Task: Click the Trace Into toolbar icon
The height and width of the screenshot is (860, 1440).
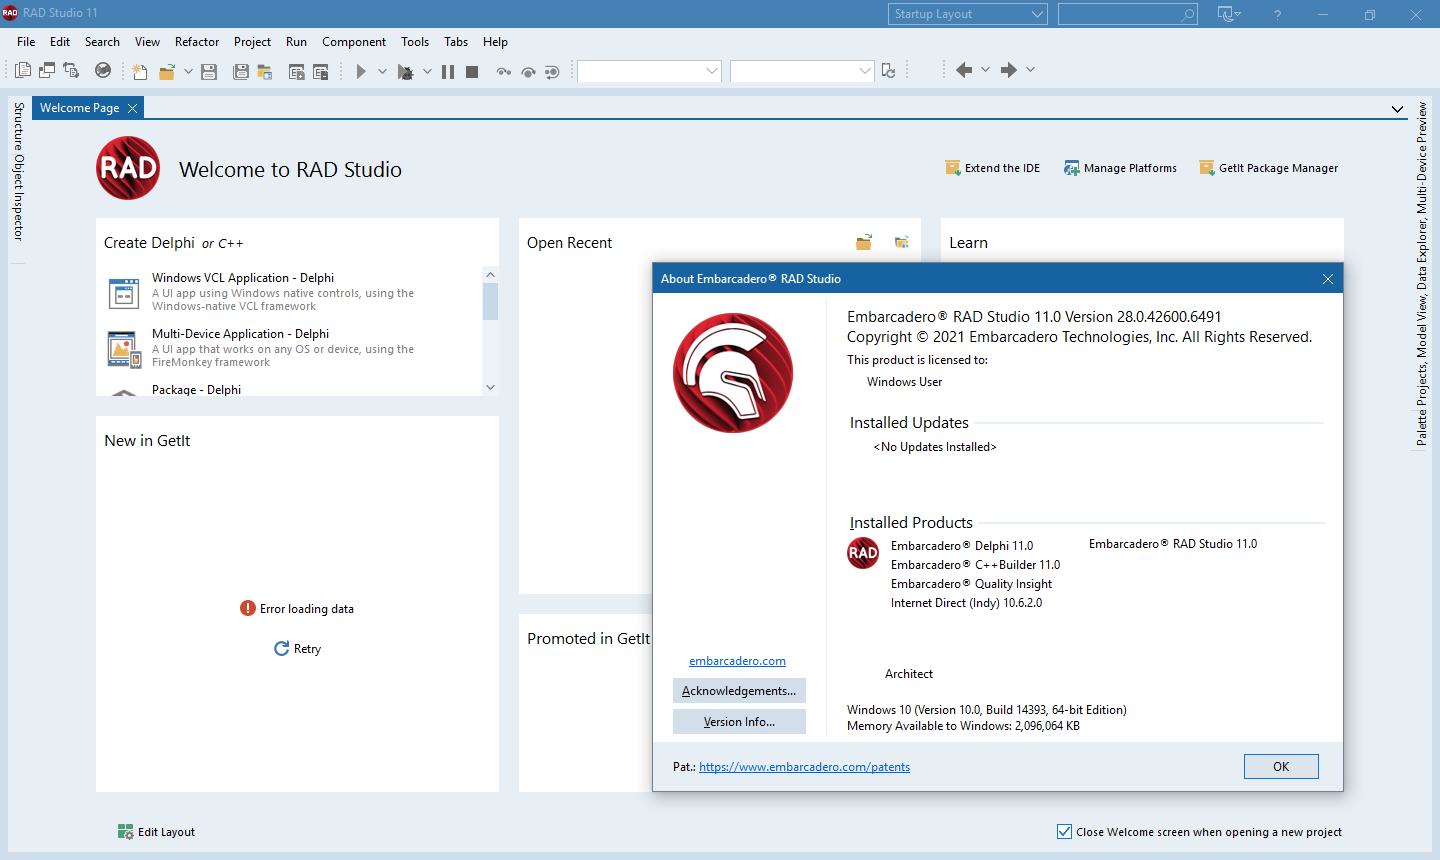Action: pos(503,71)
